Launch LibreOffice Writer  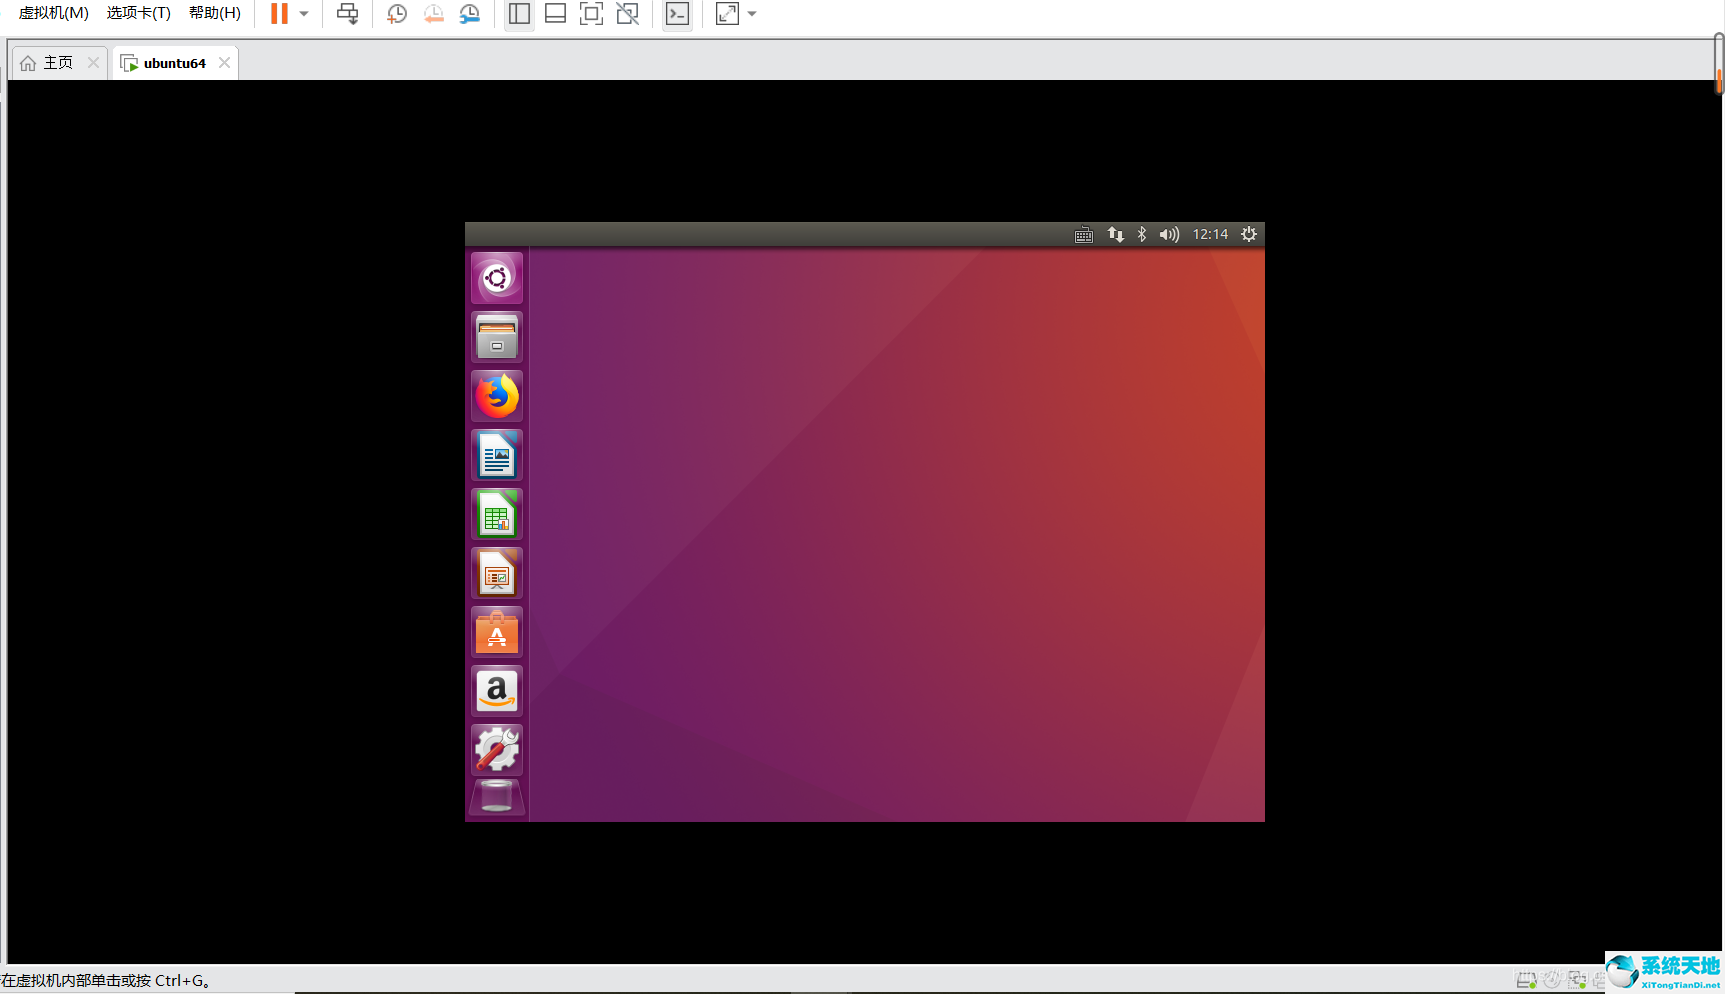click(497, 455)
